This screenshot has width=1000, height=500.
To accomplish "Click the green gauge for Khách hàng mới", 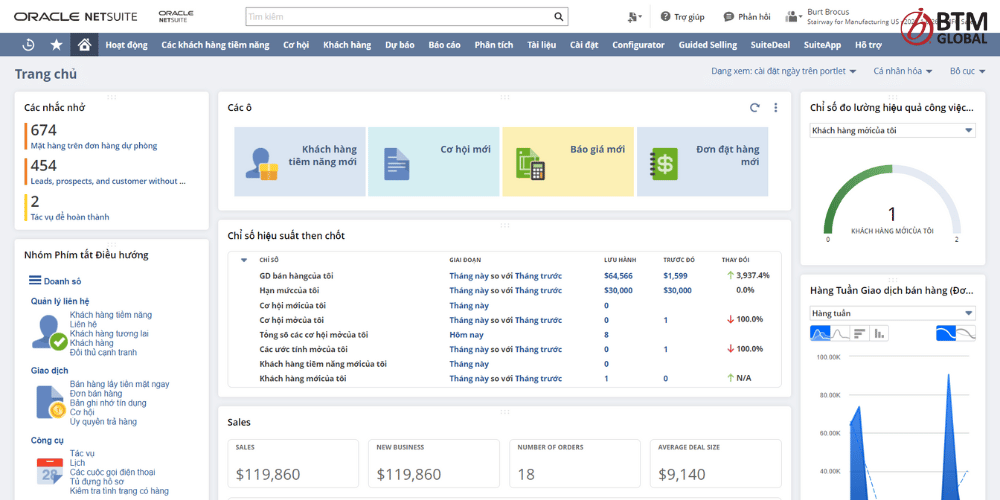I will point(892,202).
